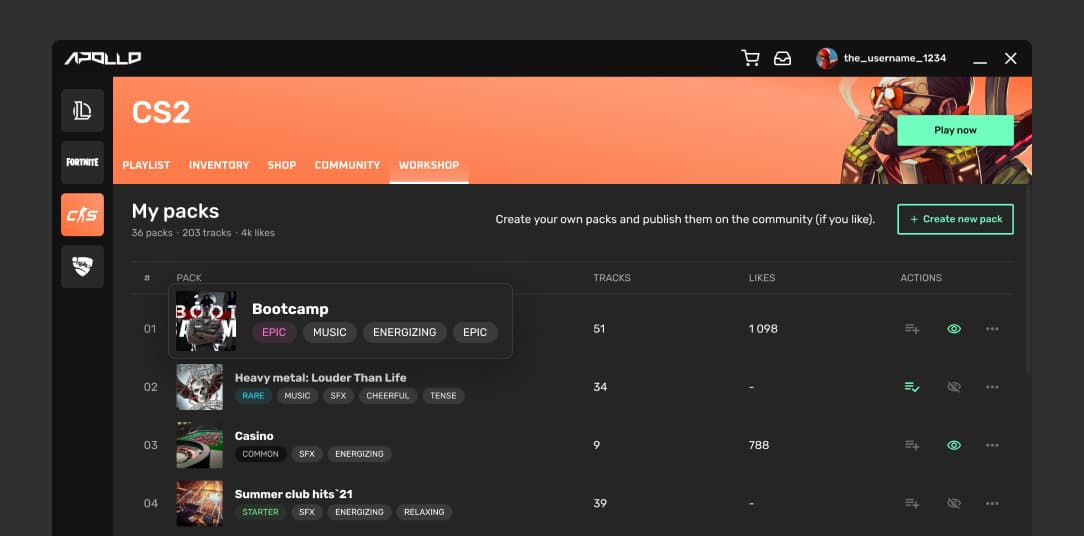Open the shopping cart icon
This screenshot has width=1084, height=536.
click(x=750, y=58)
